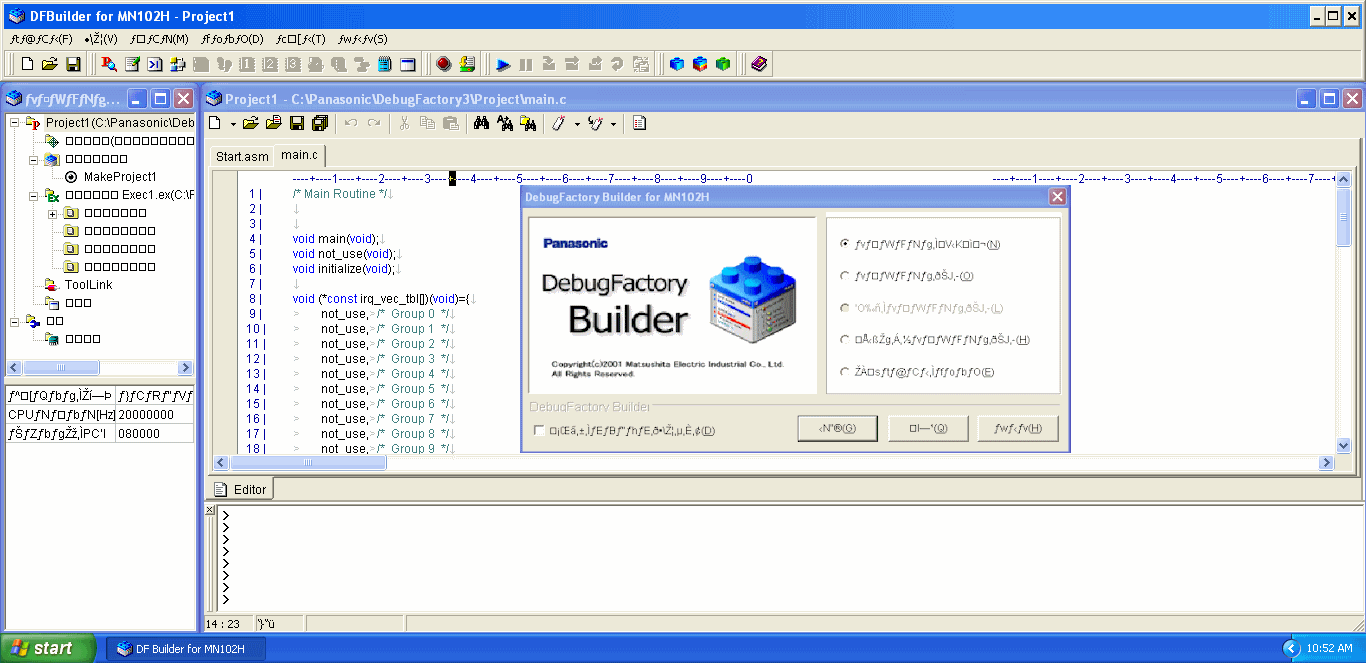
Task: Select the last radio option ending (E)
Action: tap(845, 371)
